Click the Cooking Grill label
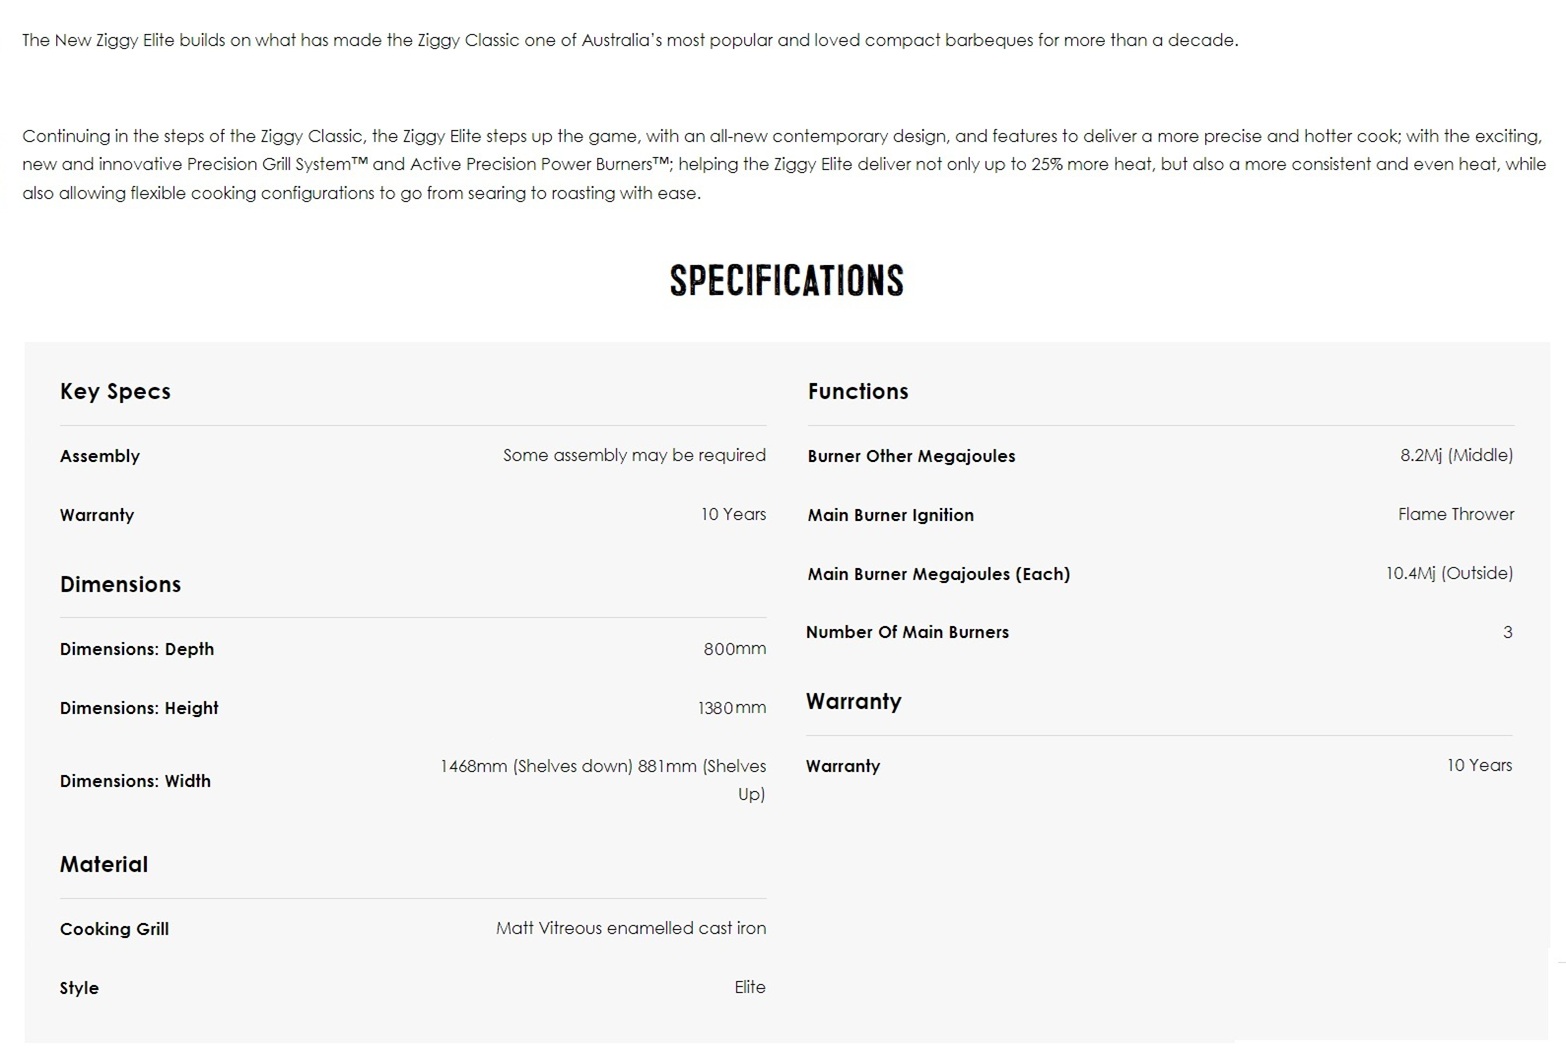Screen dimensions: 1566x1054 point(114,929)
